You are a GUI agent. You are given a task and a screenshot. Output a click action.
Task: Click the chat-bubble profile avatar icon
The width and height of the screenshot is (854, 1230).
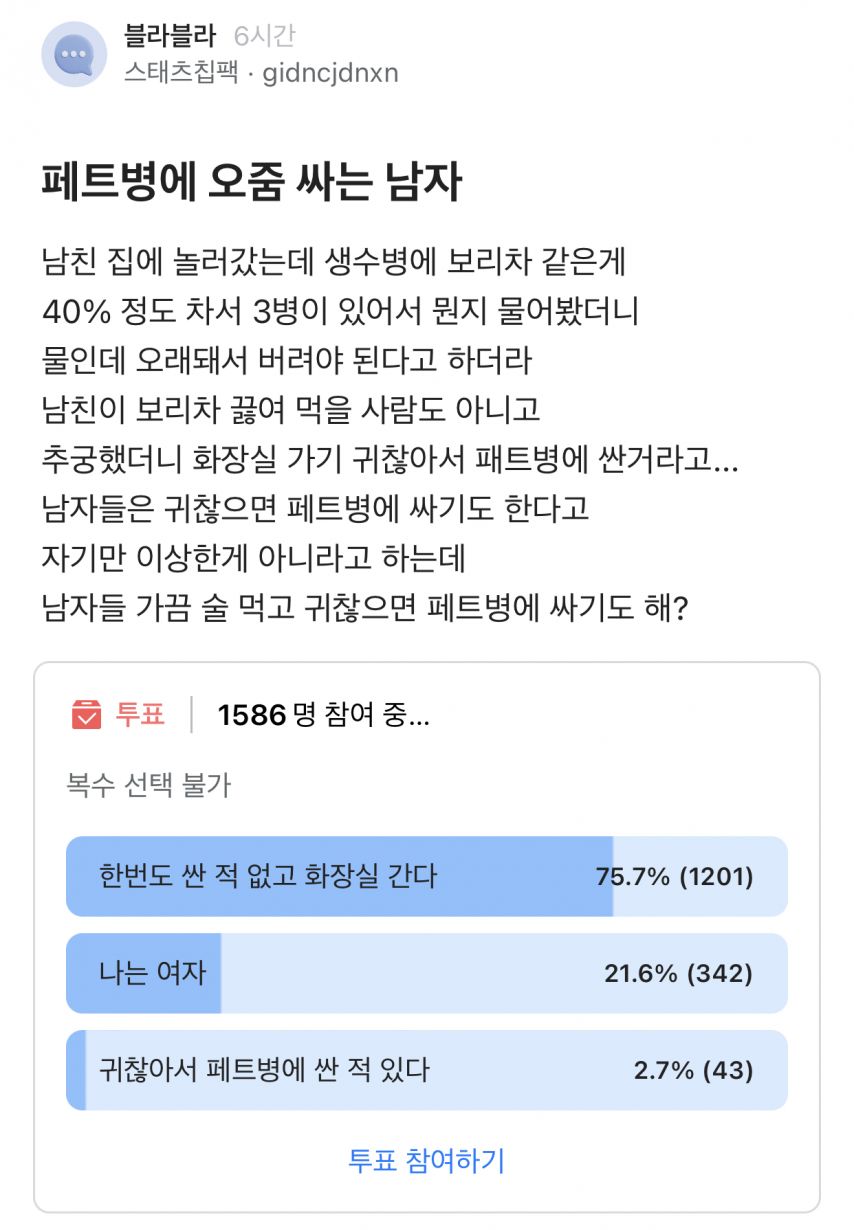click(74, 53)
